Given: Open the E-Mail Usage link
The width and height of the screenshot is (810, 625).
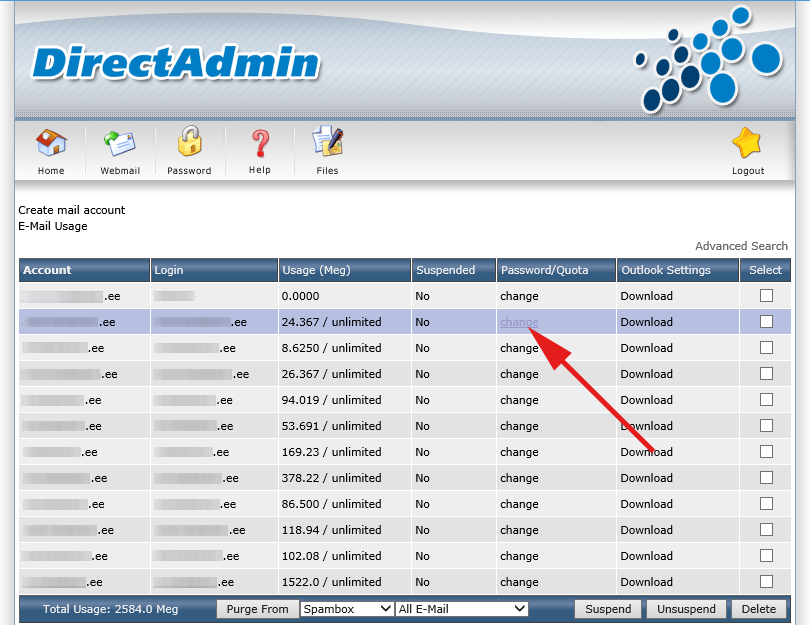Looking at the screenshot, I should coord(53,226).
